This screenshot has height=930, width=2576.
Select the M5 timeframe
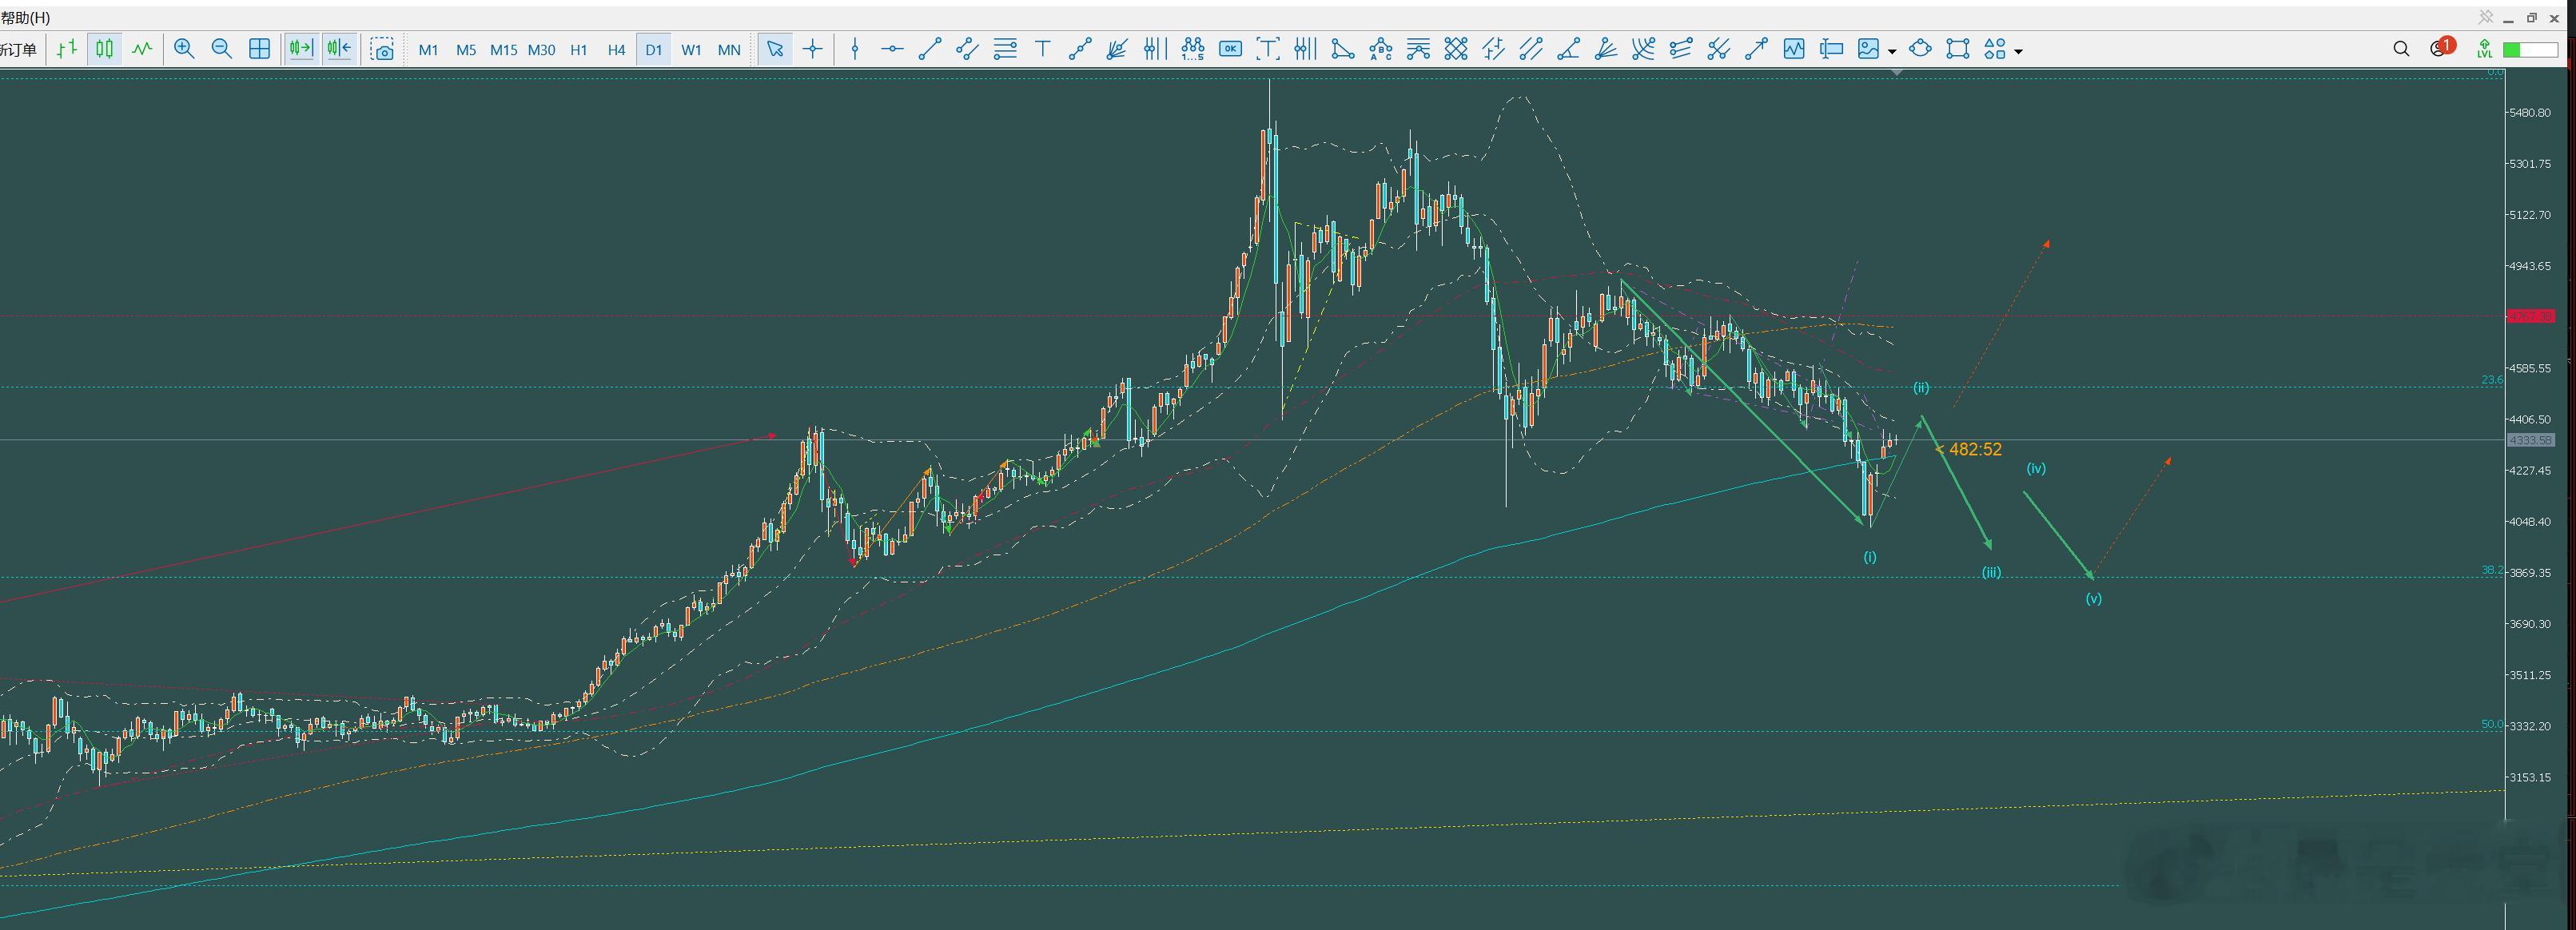pos(466,49)
